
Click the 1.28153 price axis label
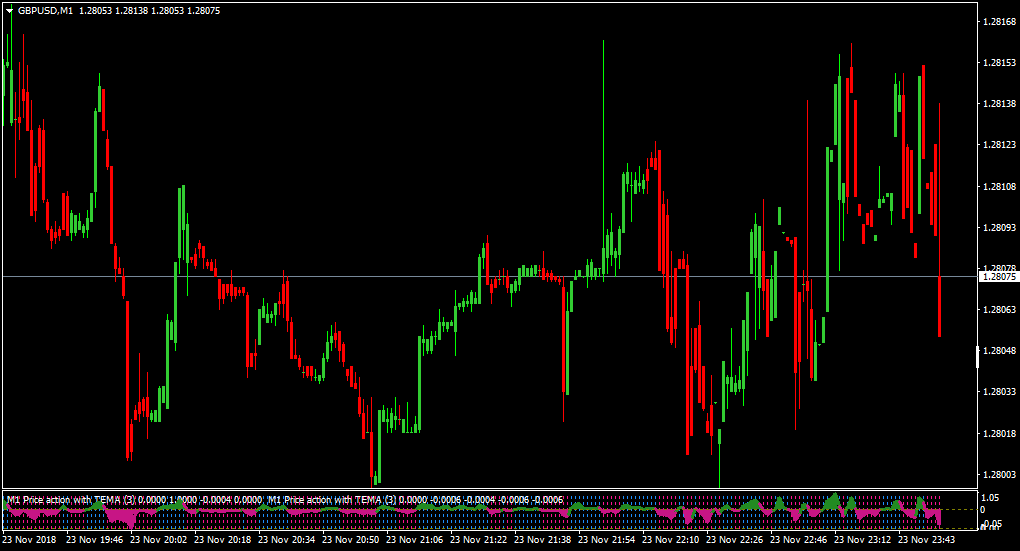click(999, 62)
